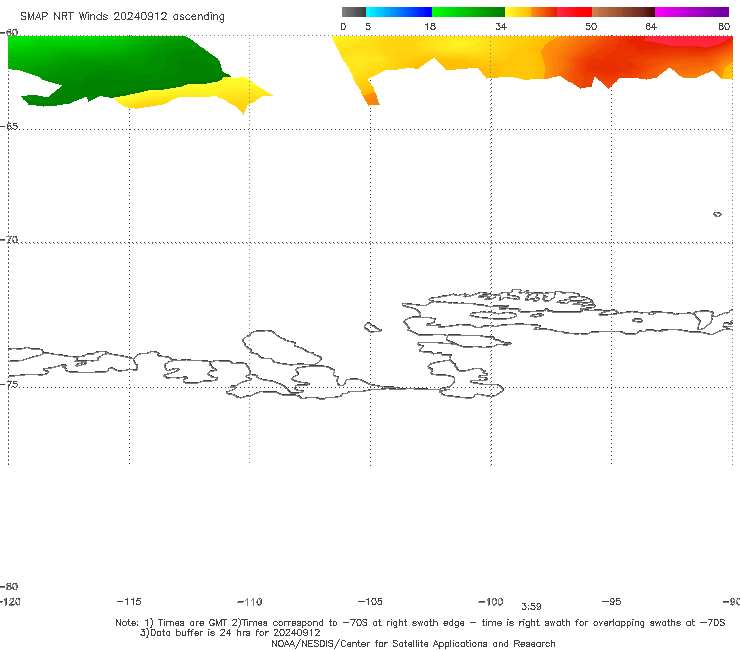
Task: Click the color bar scale label '18'
Action: [430, 26]
